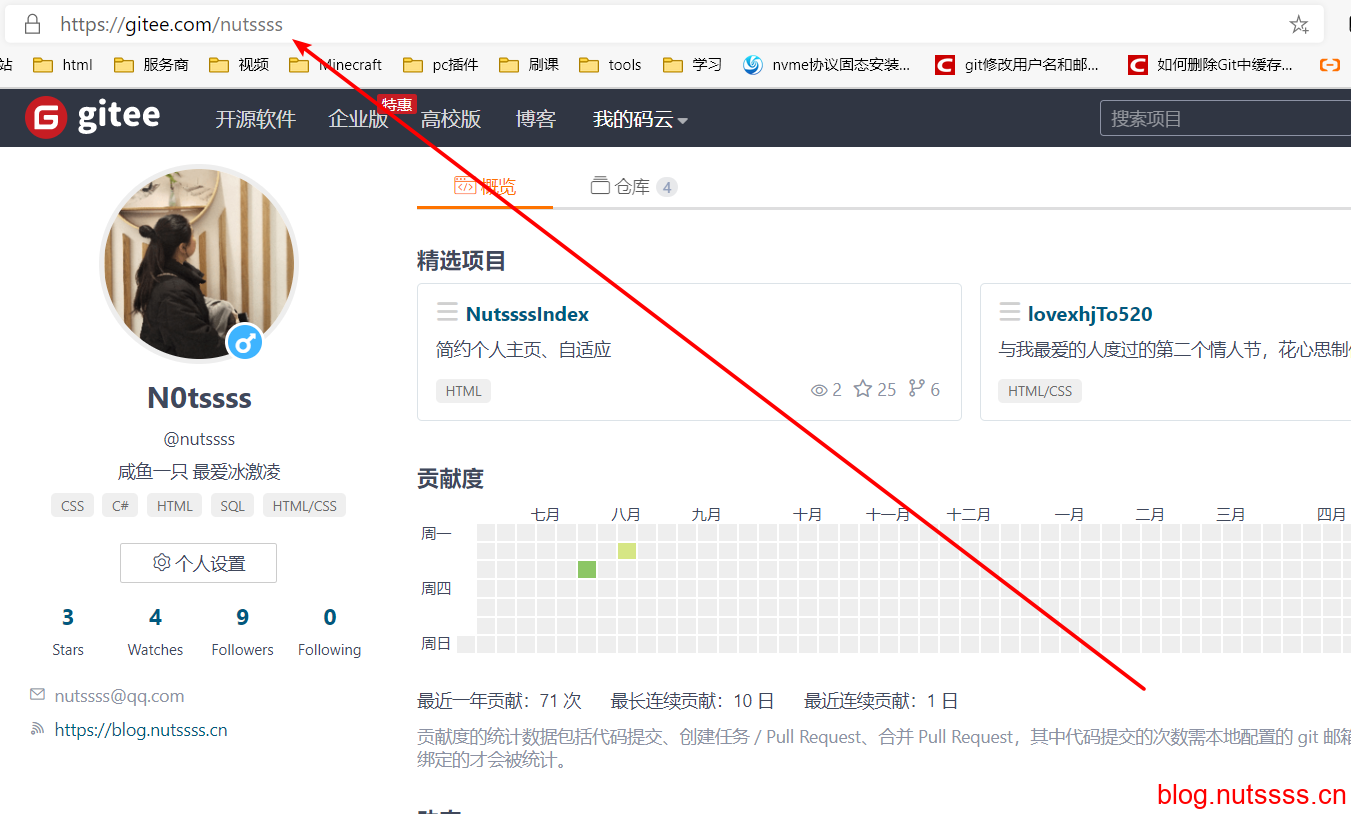Screen dimensions: 1351x814
Task: Open the Minecraft bookmark folder
Action: click(336, 65)
